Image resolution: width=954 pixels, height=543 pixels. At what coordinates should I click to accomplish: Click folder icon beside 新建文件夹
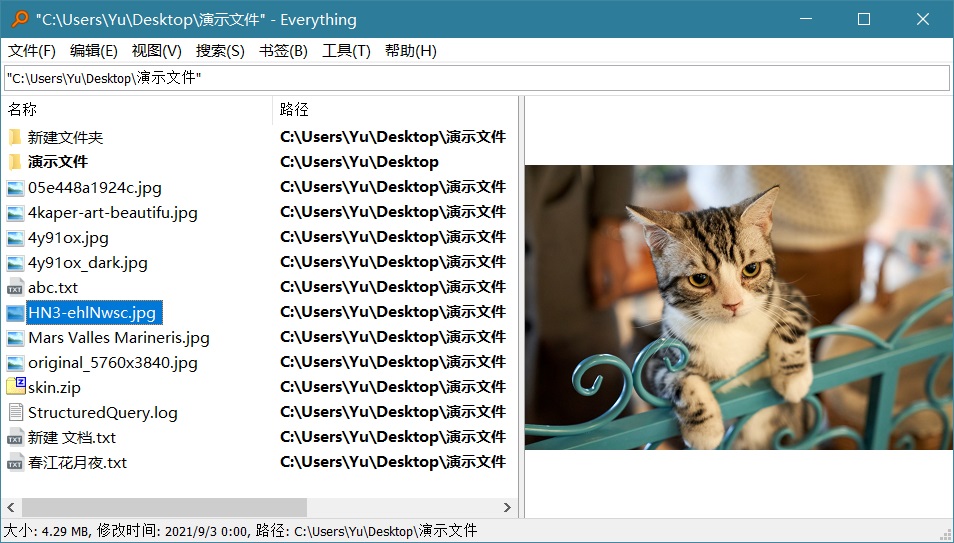(15, 138)
